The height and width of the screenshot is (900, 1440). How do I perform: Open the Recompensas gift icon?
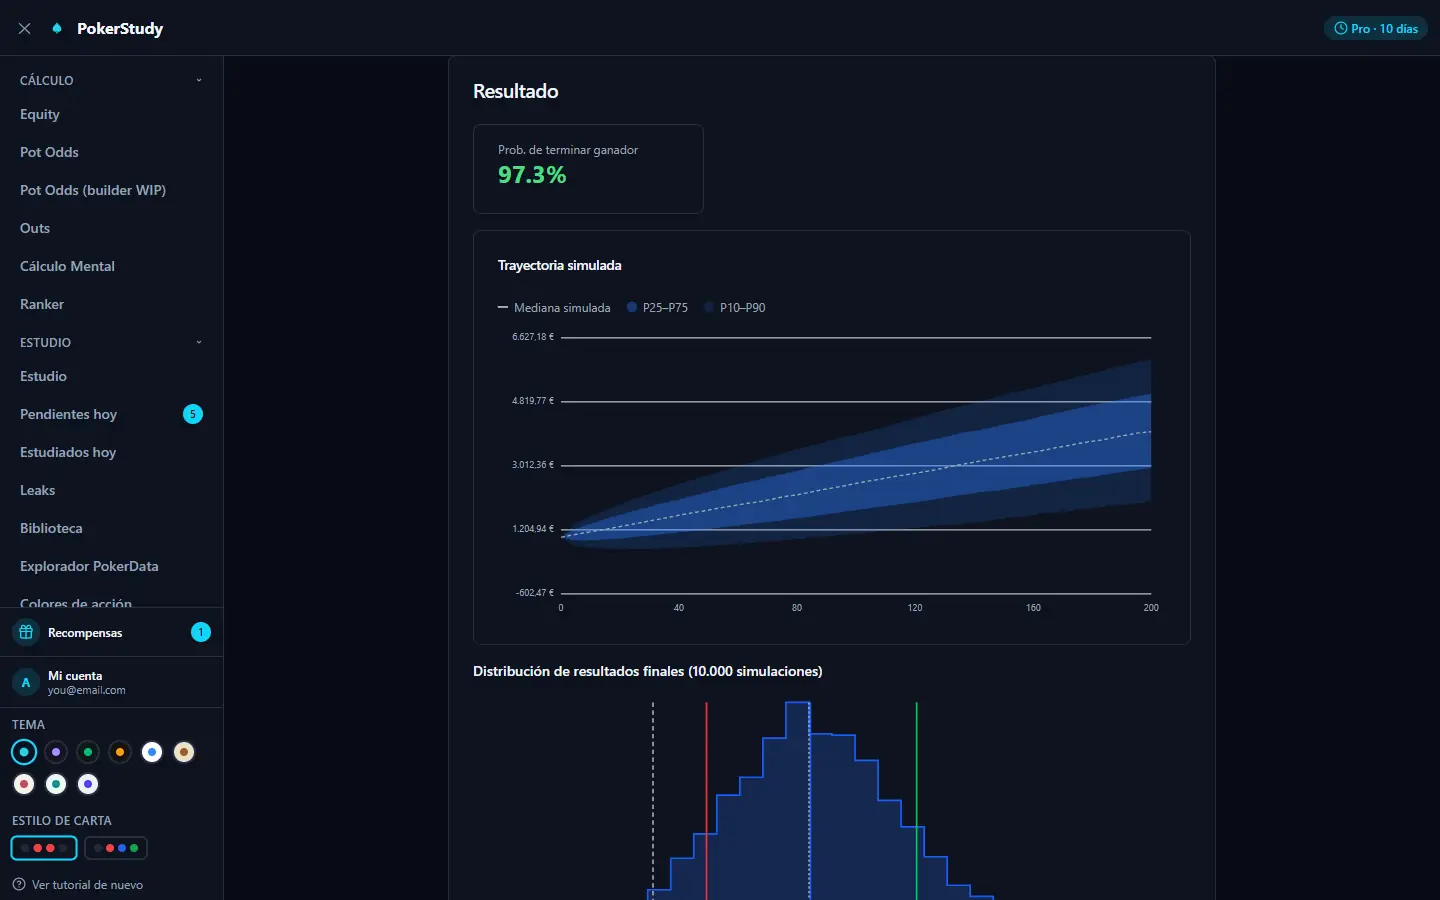point(26,632)
